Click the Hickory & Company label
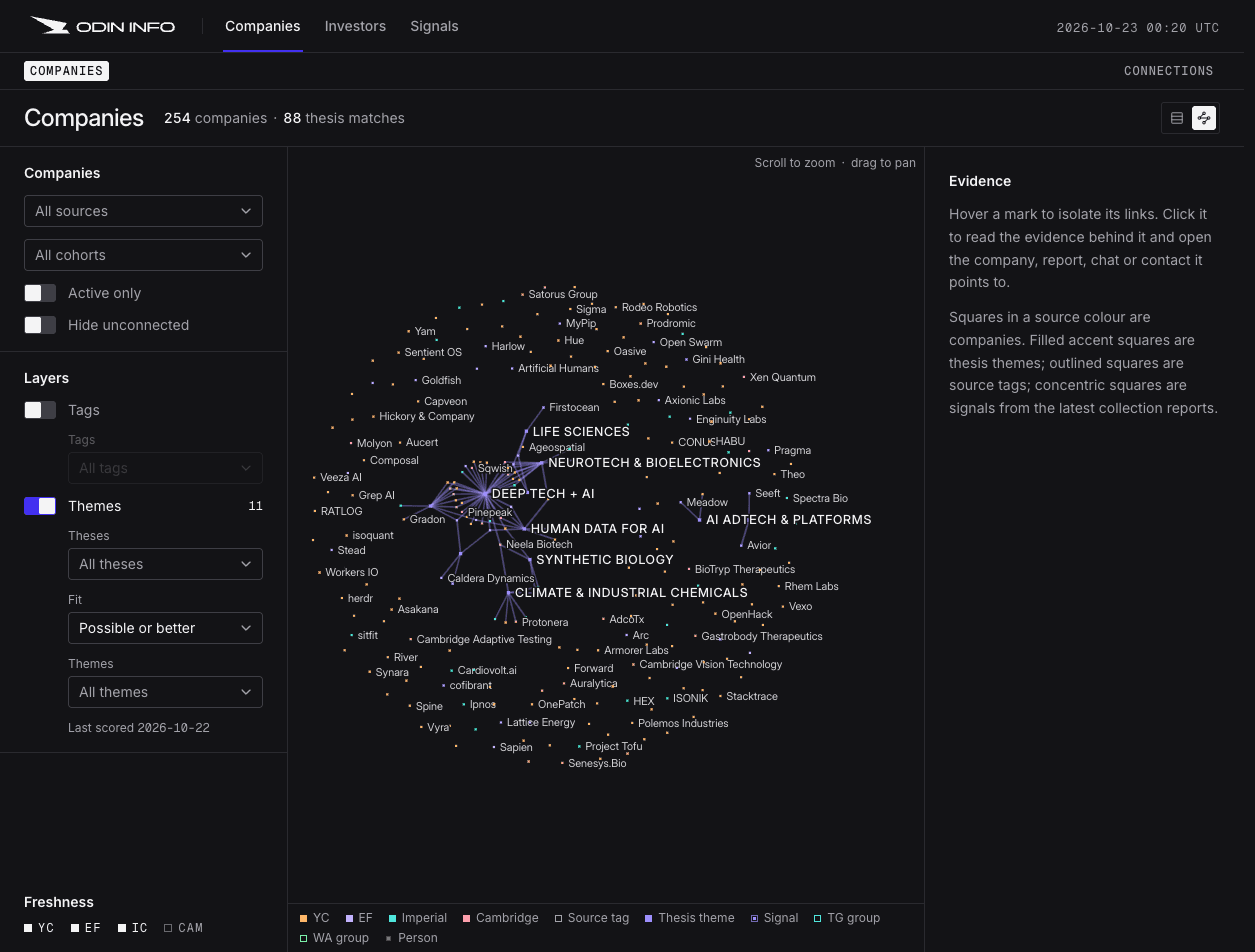This screenshot has height=952, width=1255. (x=427, y=416)
